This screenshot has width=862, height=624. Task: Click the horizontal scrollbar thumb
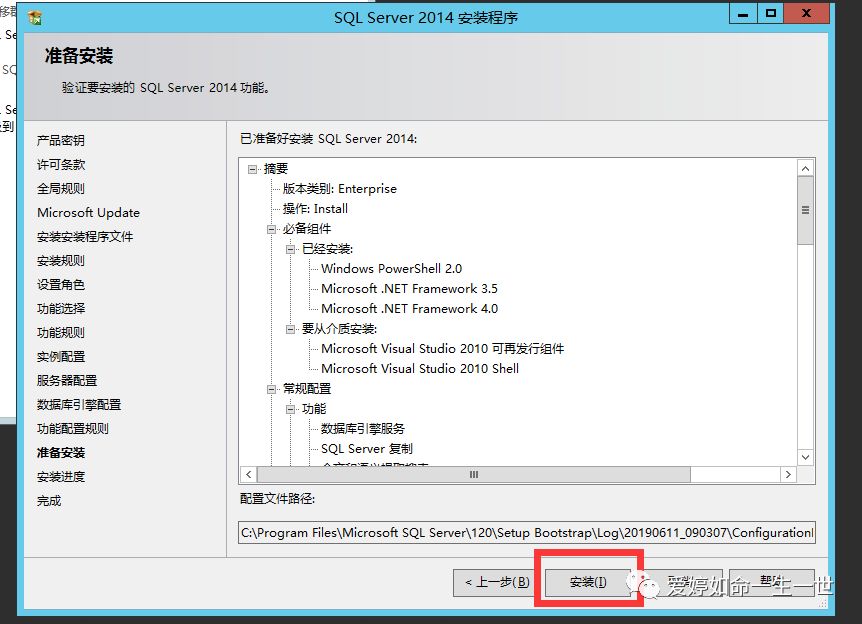tap(473, 474)
